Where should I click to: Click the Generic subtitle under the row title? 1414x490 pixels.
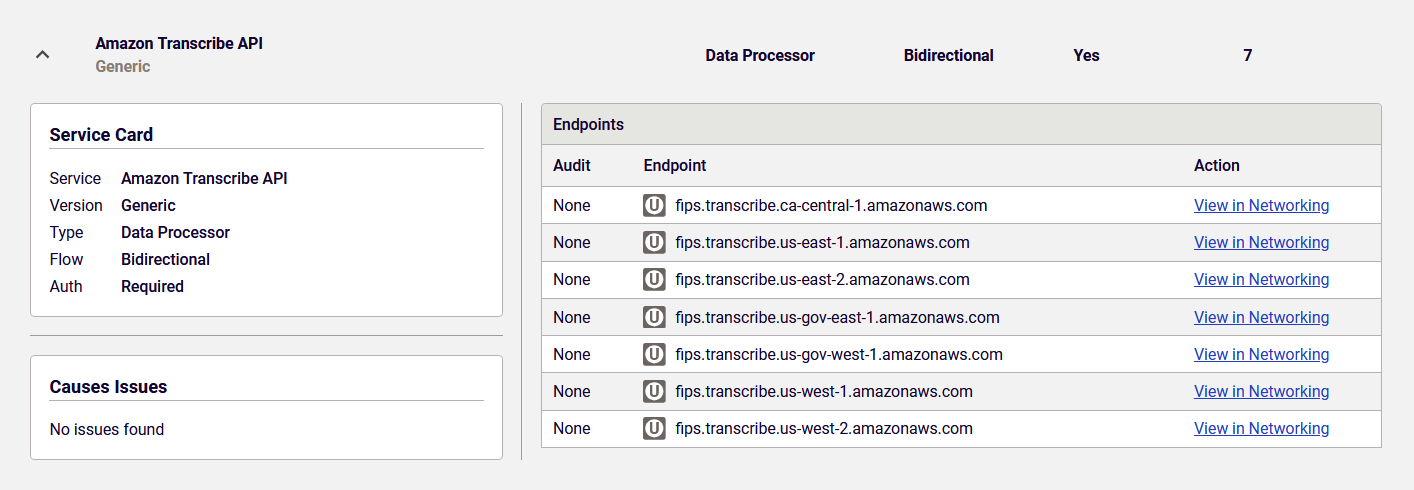pos(123,67)
